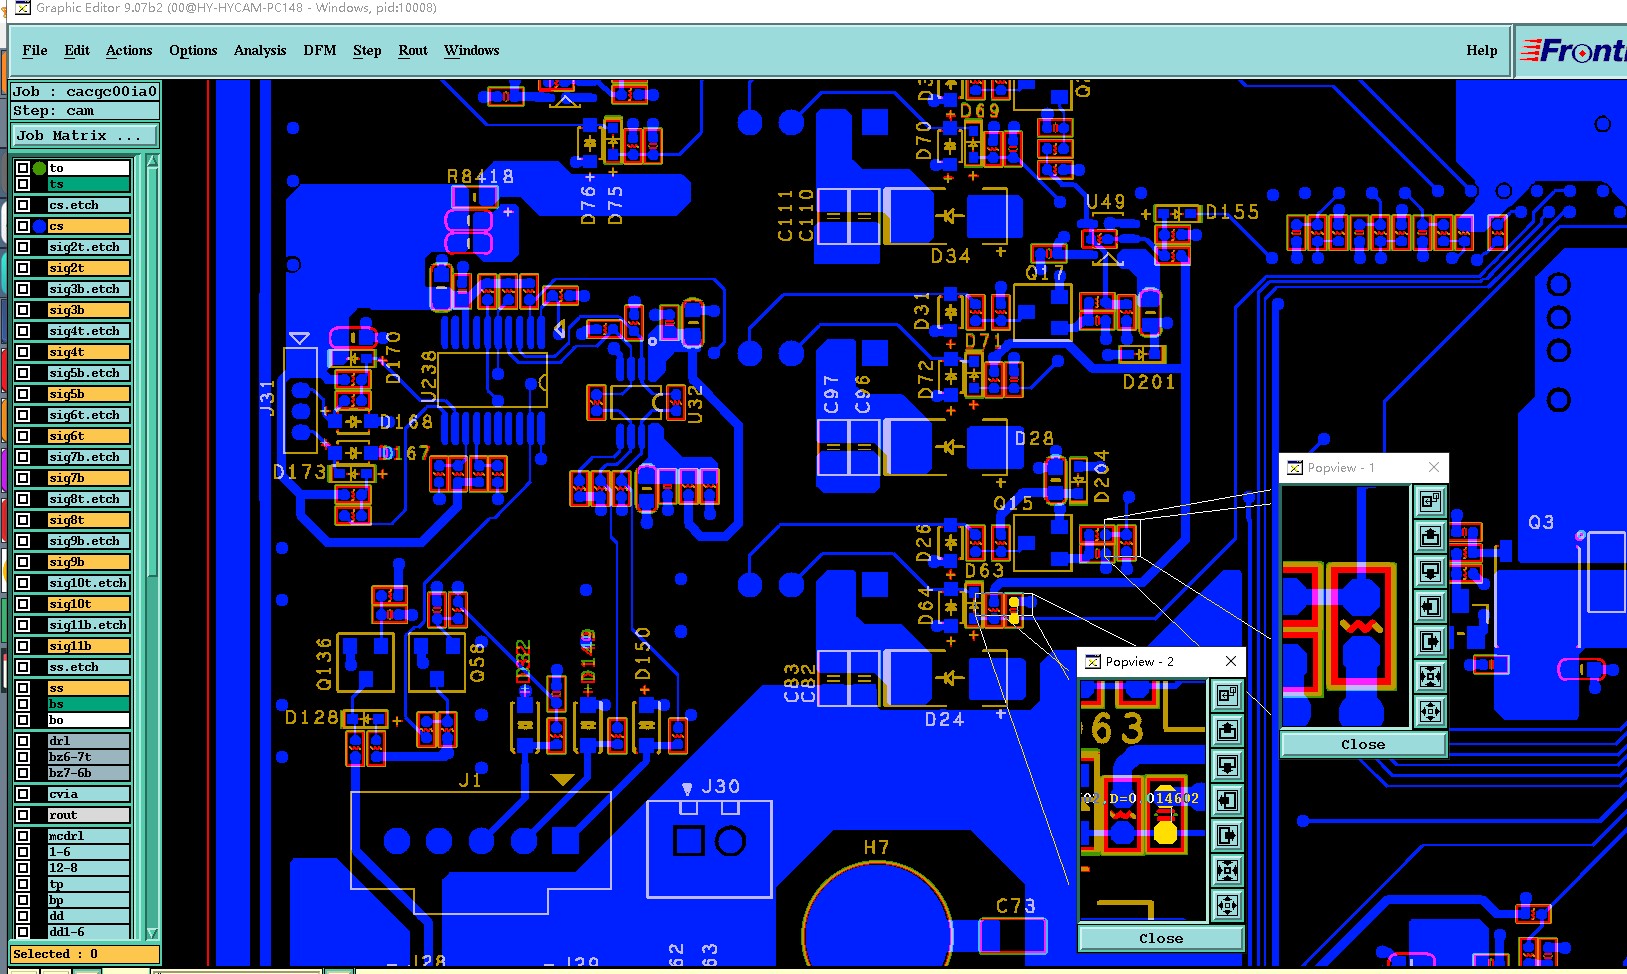This screenshot has width=1627, height=974.
Task: Enable the cs.etch layer checkbox
Action: tap(23, 205)
